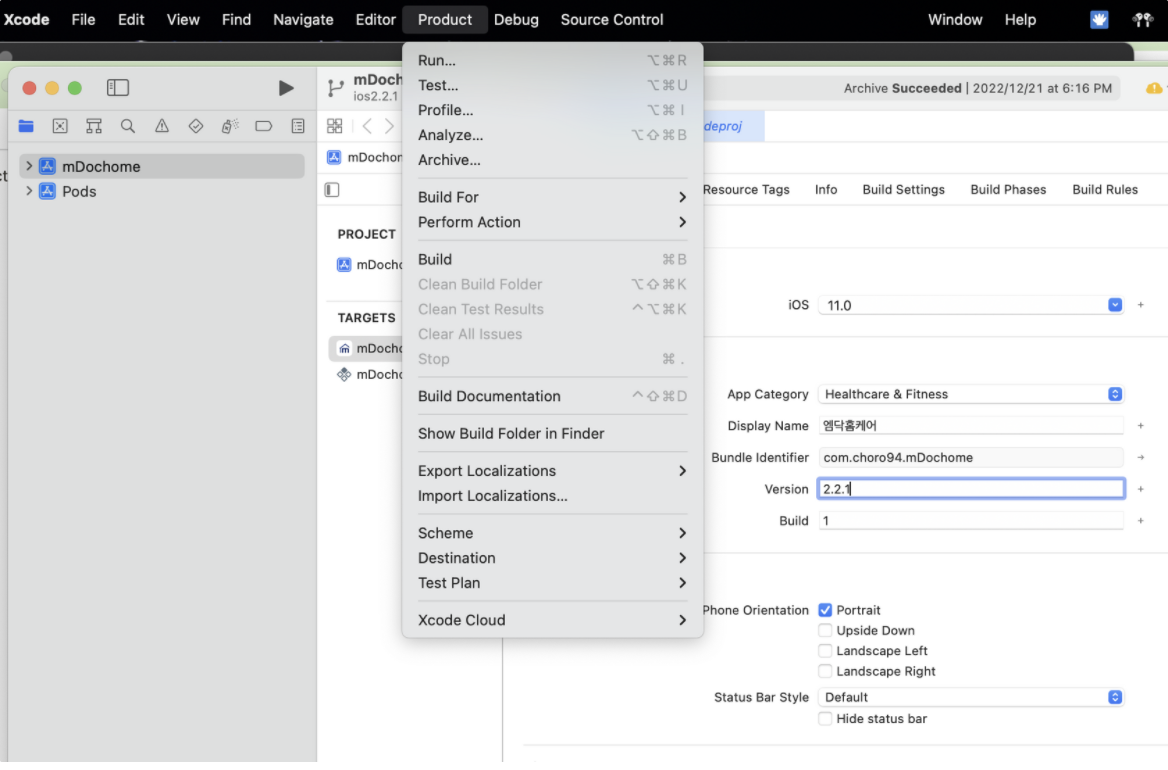Click the yellow warning indicator in the toolbar
This screenshot has width=1168, height=770.
1154,88
